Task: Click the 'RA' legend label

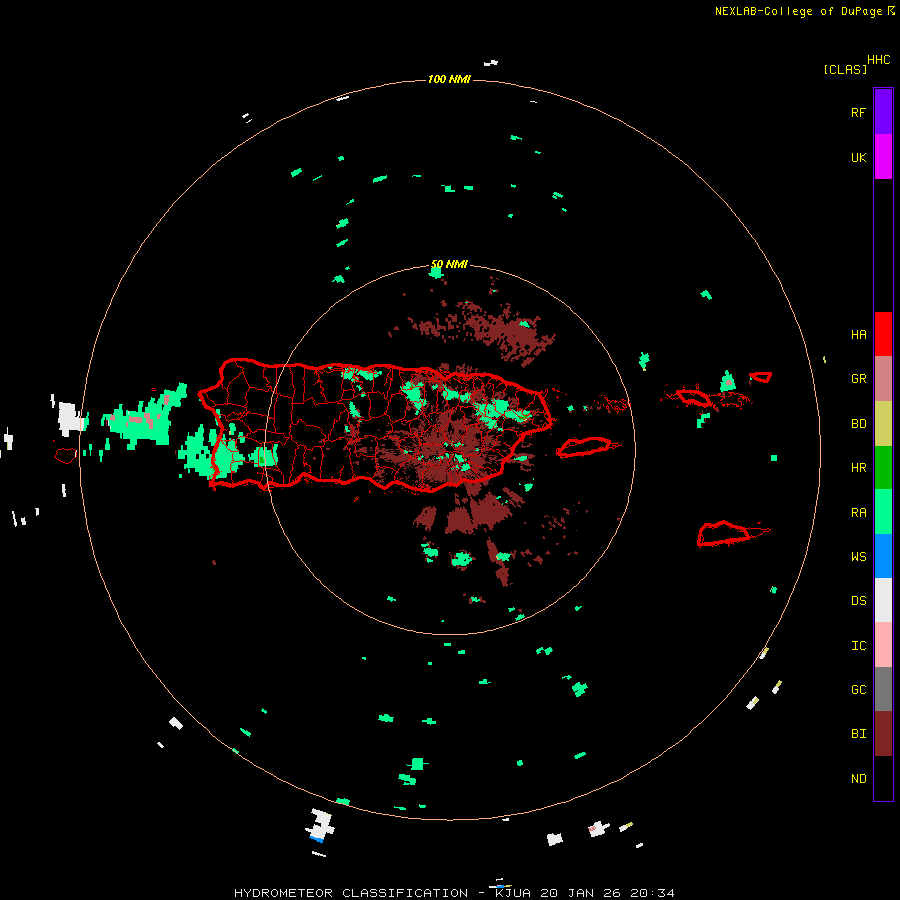Action: (858, 513)
